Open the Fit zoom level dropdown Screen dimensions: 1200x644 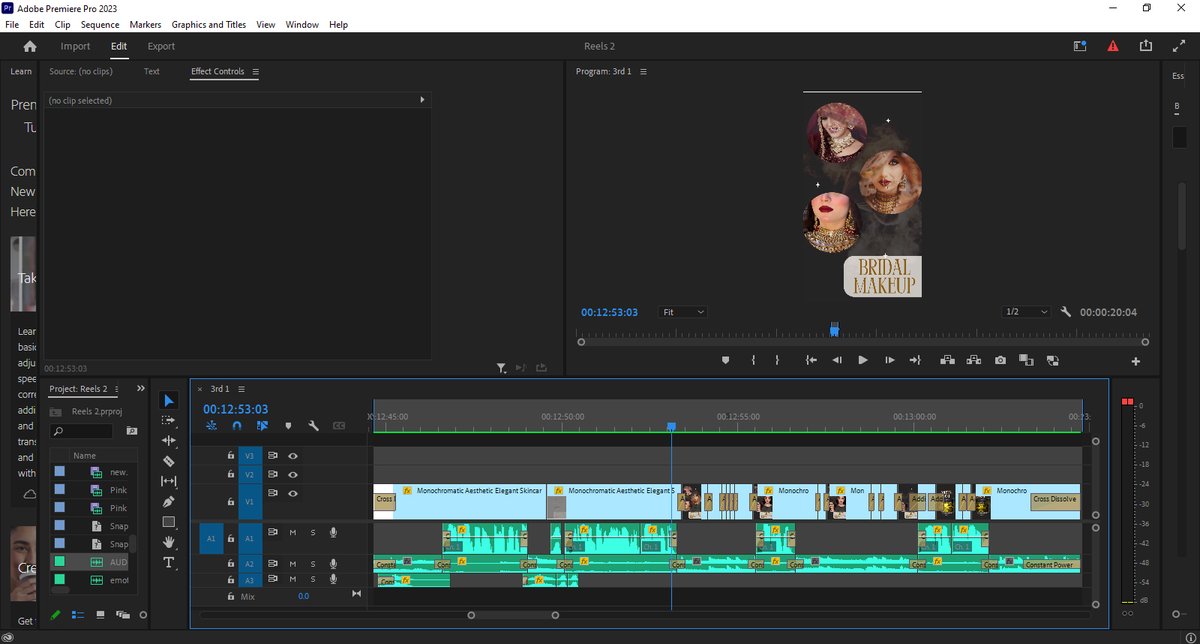(x=683, y=312)
